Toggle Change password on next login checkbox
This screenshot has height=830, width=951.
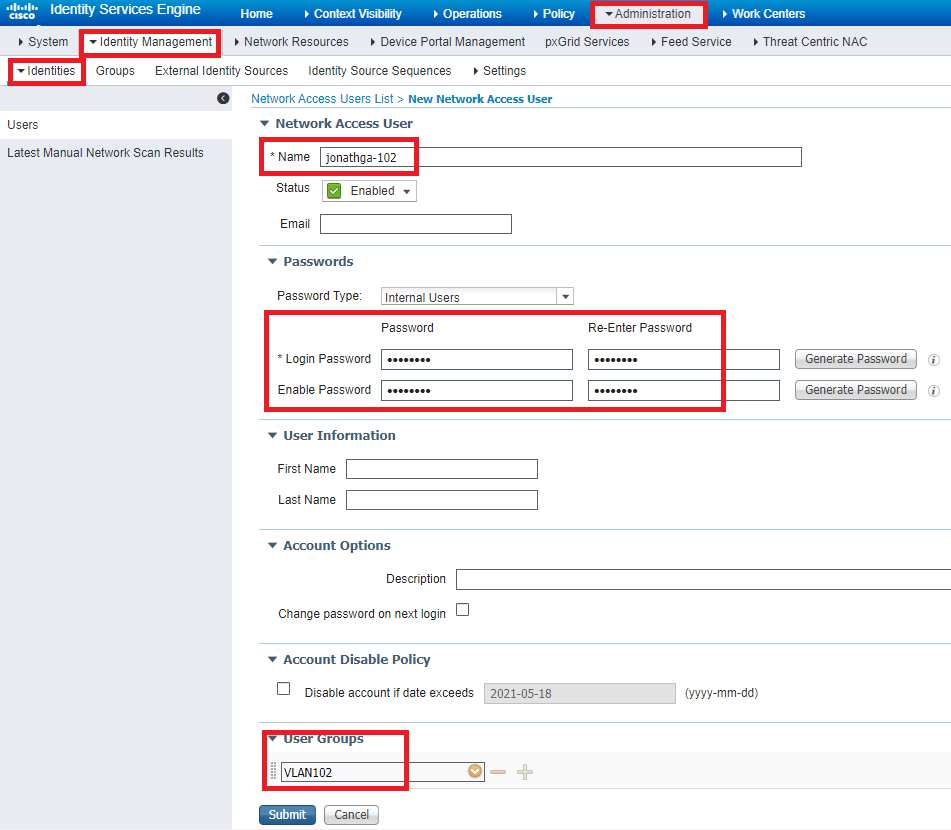[463, 610]
